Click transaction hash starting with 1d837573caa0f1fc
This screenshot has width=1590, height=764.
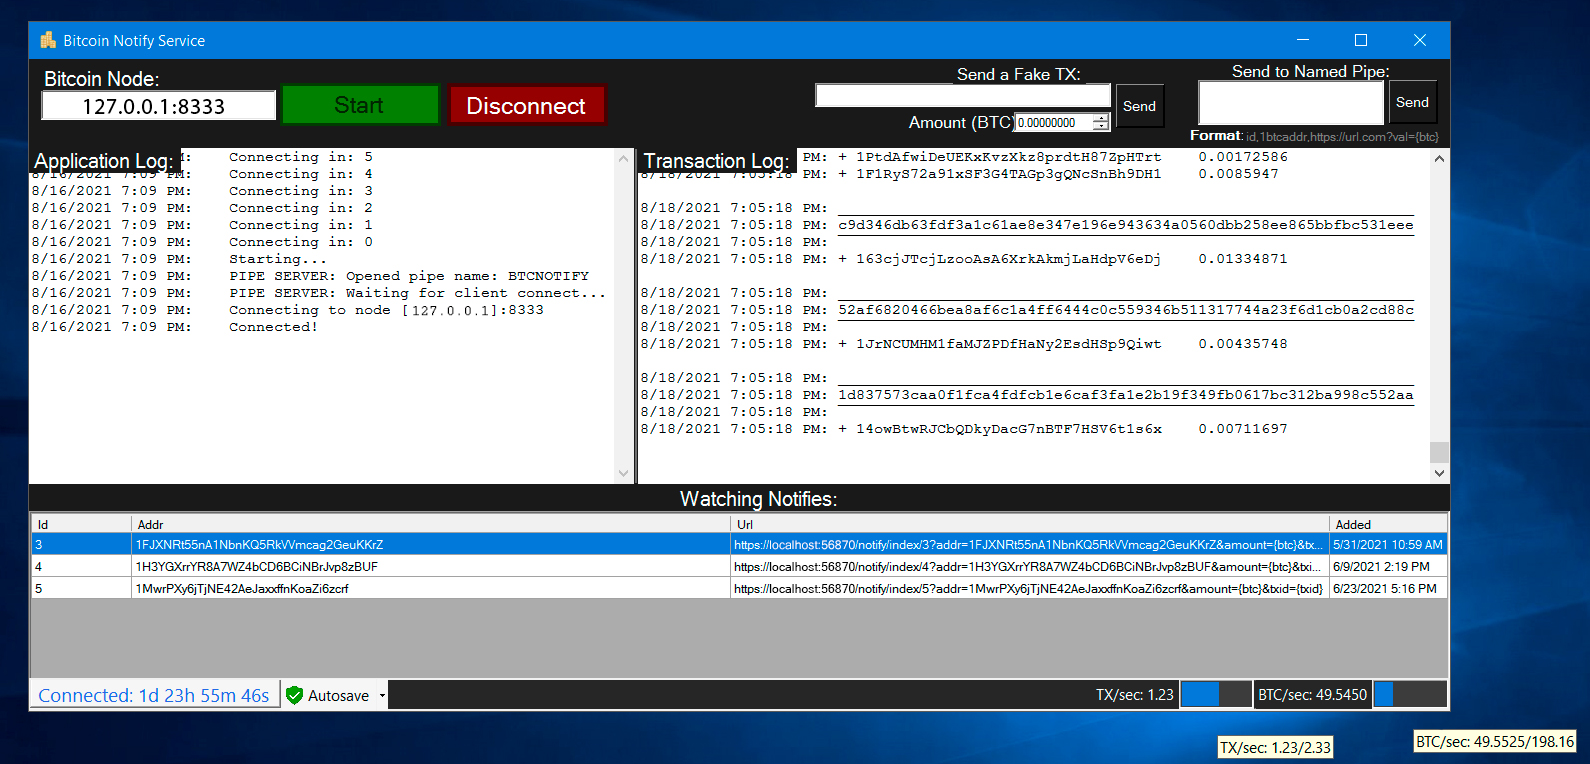pyautogui.click(x=1126, y=395)
